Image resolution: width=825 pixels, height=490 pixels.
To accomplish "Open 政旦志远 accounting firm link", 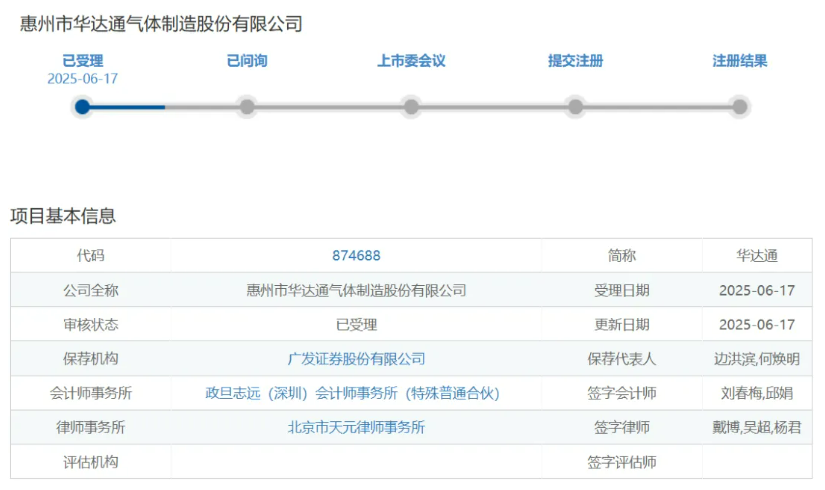I will [352, 393].
